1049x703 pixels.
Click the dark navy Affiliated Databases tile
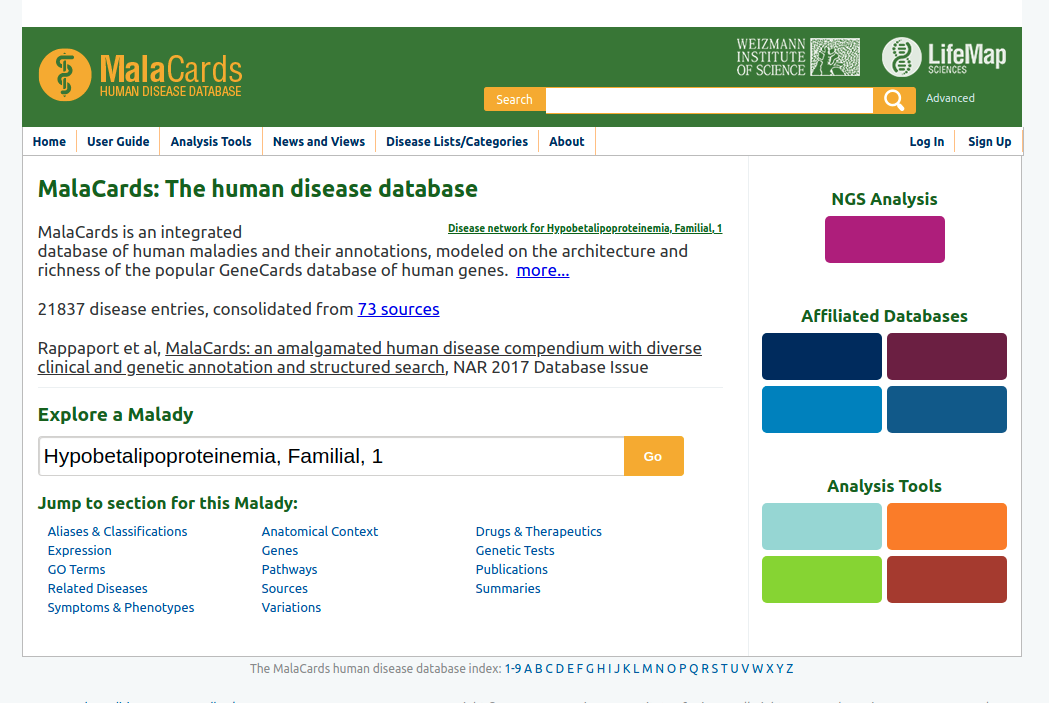821,357
